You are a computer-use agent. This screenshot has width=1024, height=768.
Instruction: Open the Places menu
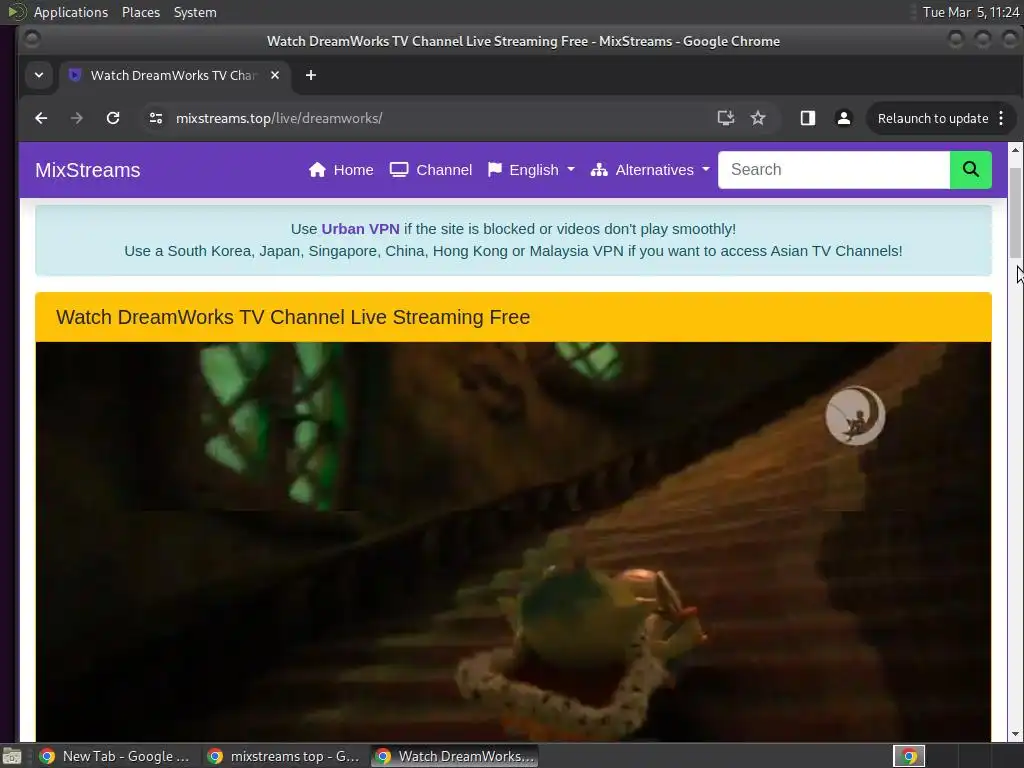[x=140, y=12]
